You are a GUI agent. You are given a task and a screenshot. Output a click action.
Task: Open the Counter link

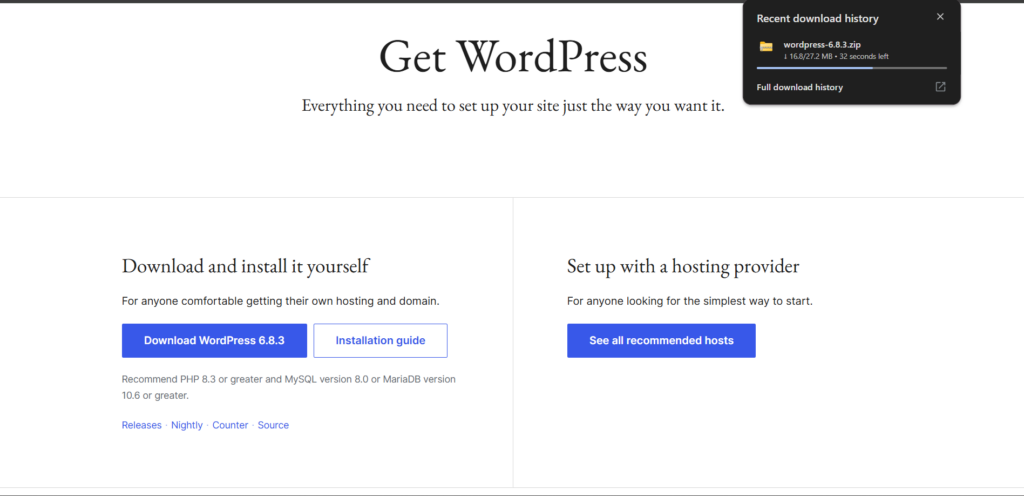coord(230,425)
